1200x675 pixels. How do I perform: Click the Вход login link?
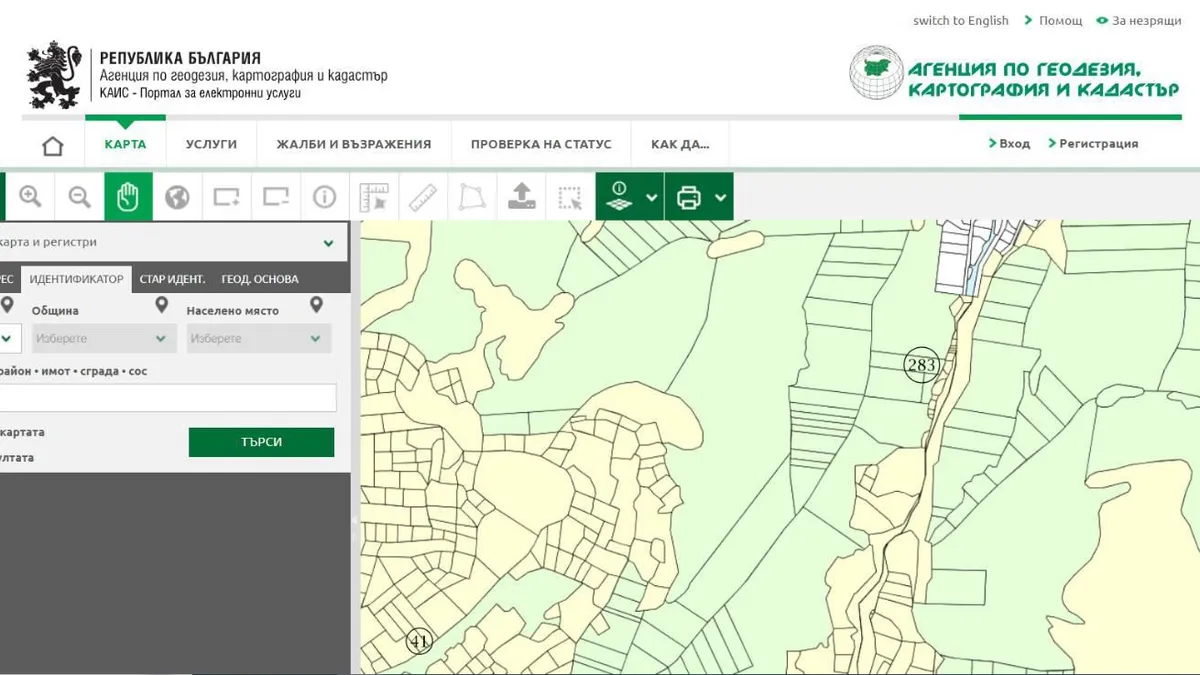(1014, 143)
